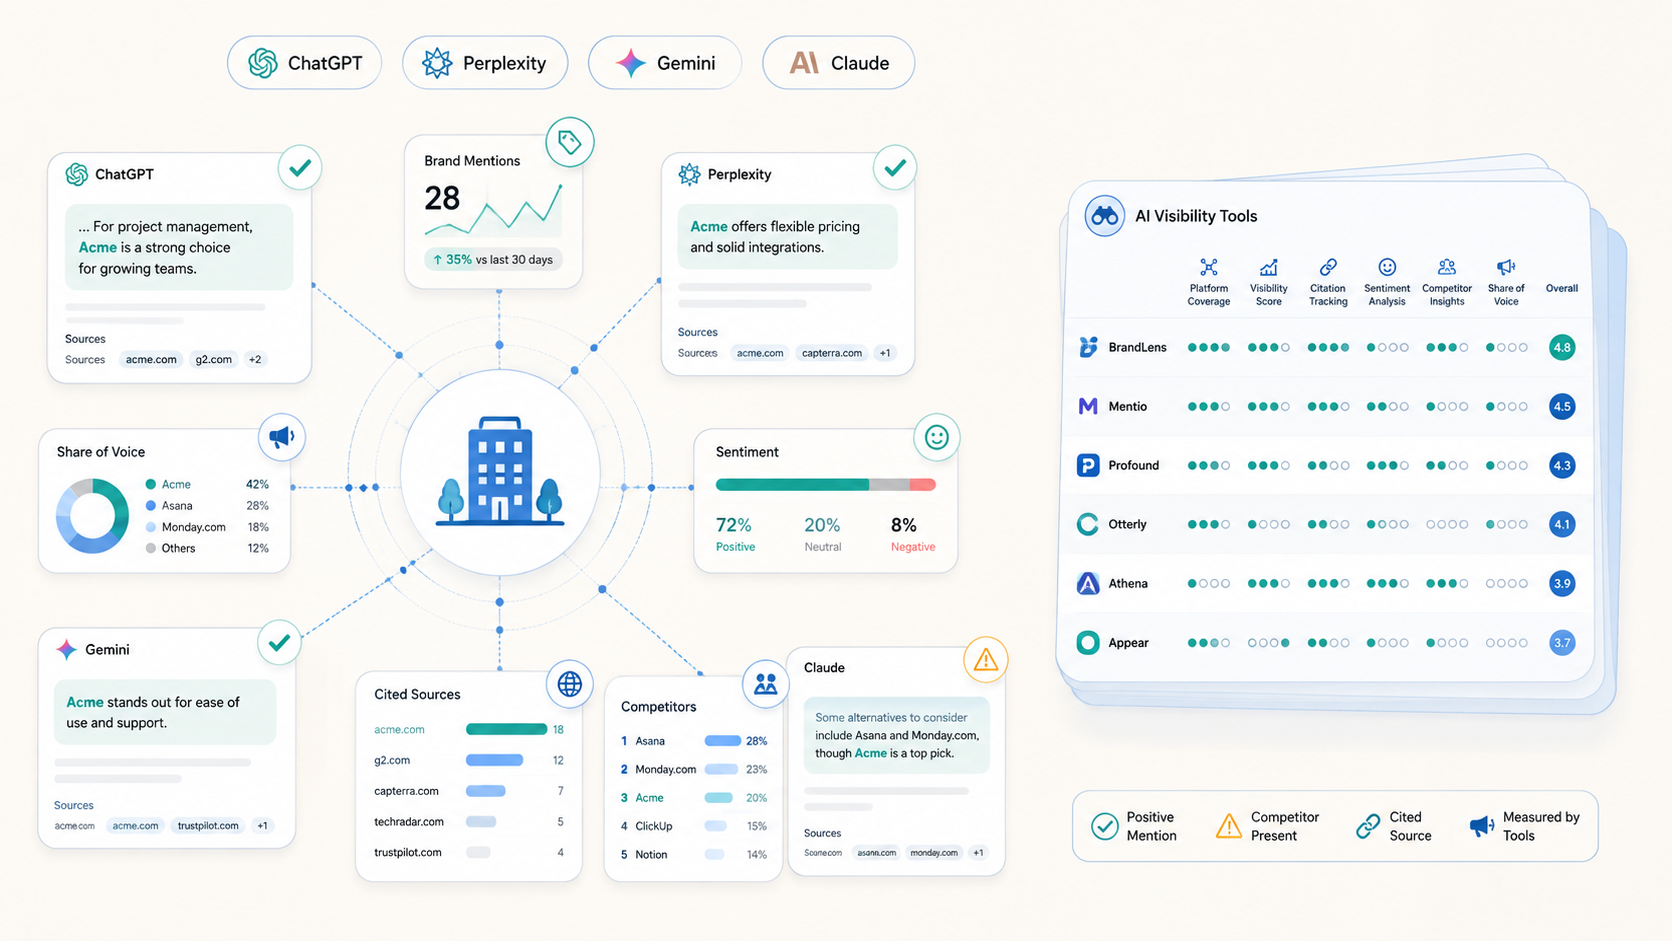Click the techradar.com row in Cited Sources

[469, 822]
